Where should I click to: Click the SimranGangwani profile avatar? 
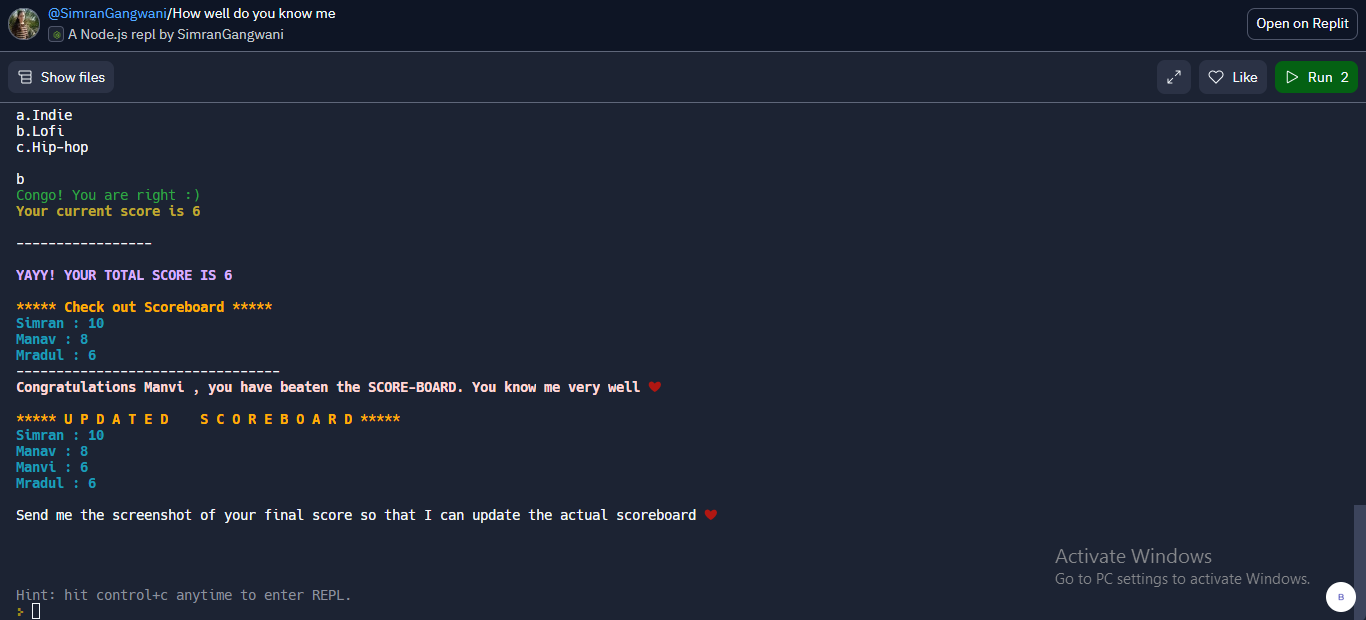24,24
